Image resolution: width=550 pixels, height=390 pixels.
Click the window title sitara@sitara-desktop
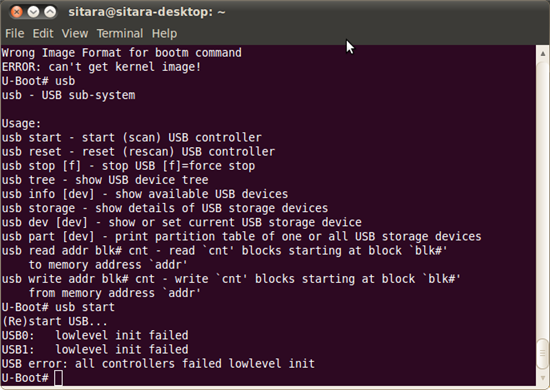click(x=147, y=12)
